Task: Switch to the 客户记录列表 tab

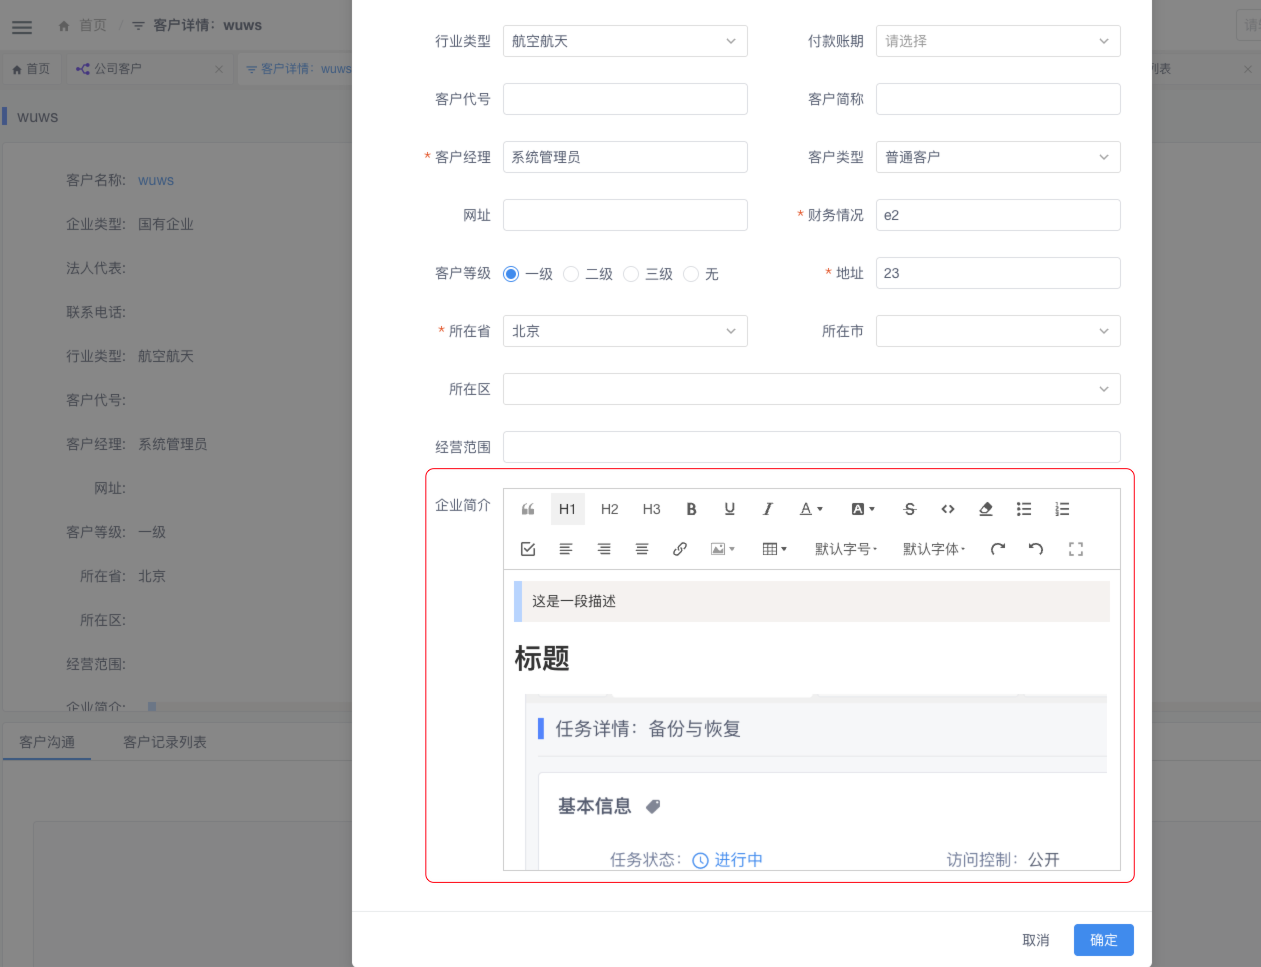Action: point(164,742)
